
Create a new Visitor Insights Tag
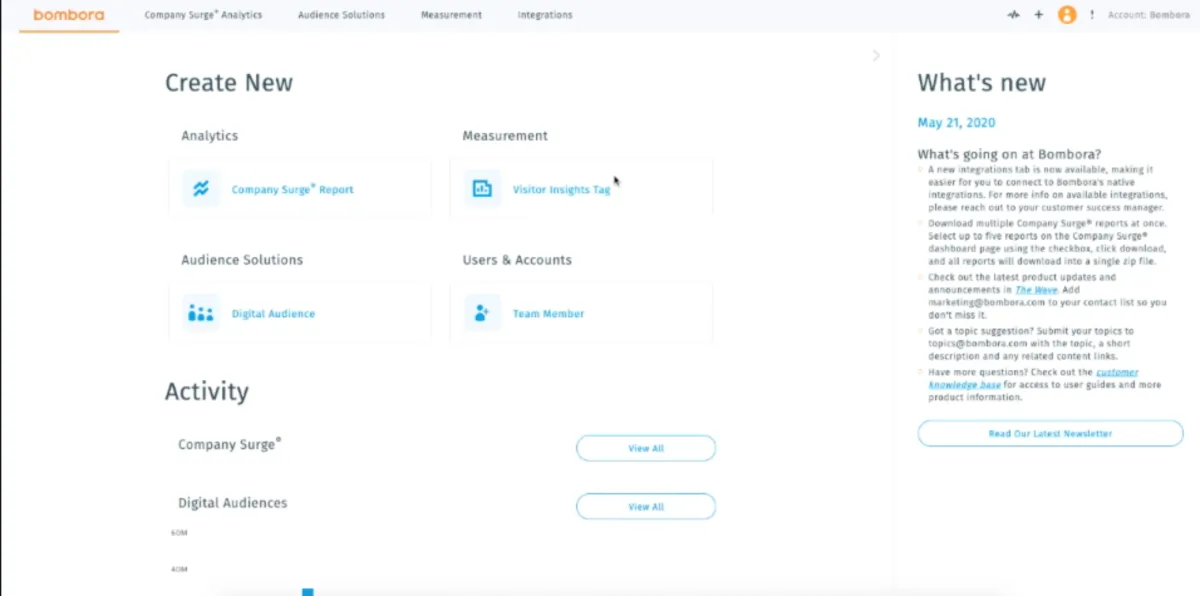561,189
